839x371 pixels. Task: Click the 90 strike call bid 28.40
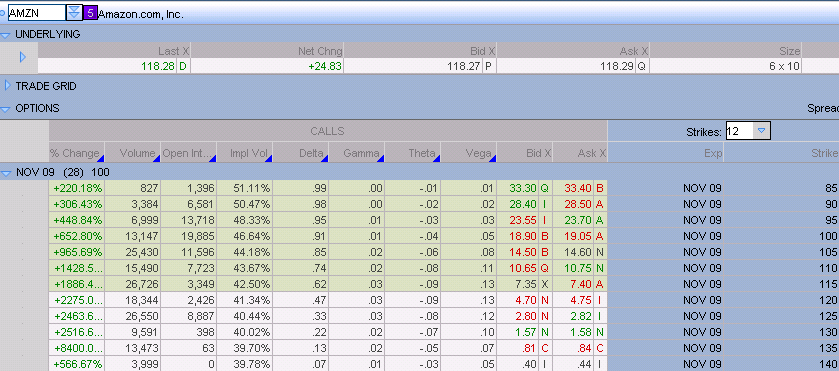coord(523,204)
